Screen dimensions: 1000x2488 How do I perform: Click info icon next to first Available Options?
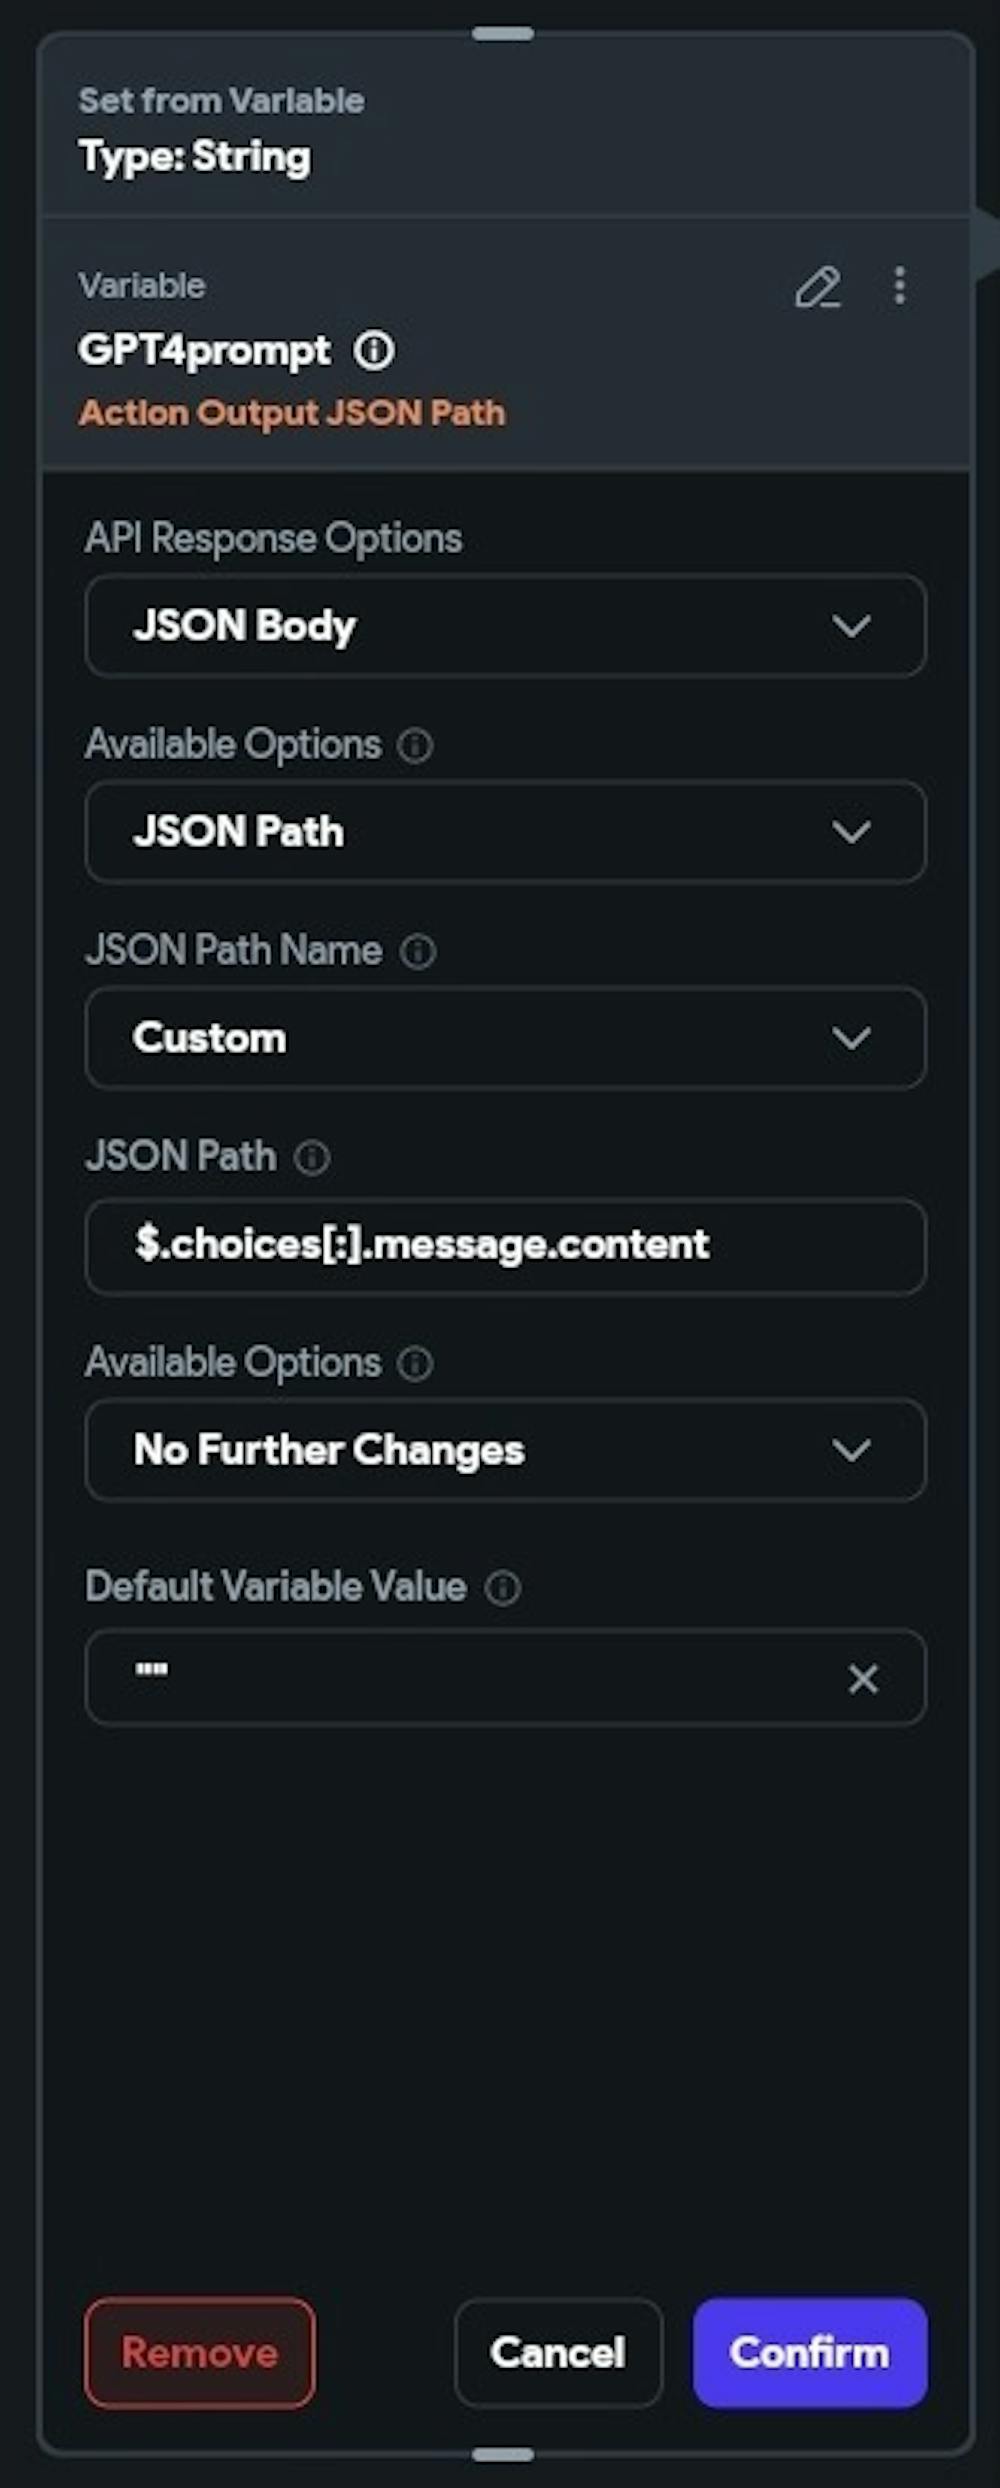[415, 746]
